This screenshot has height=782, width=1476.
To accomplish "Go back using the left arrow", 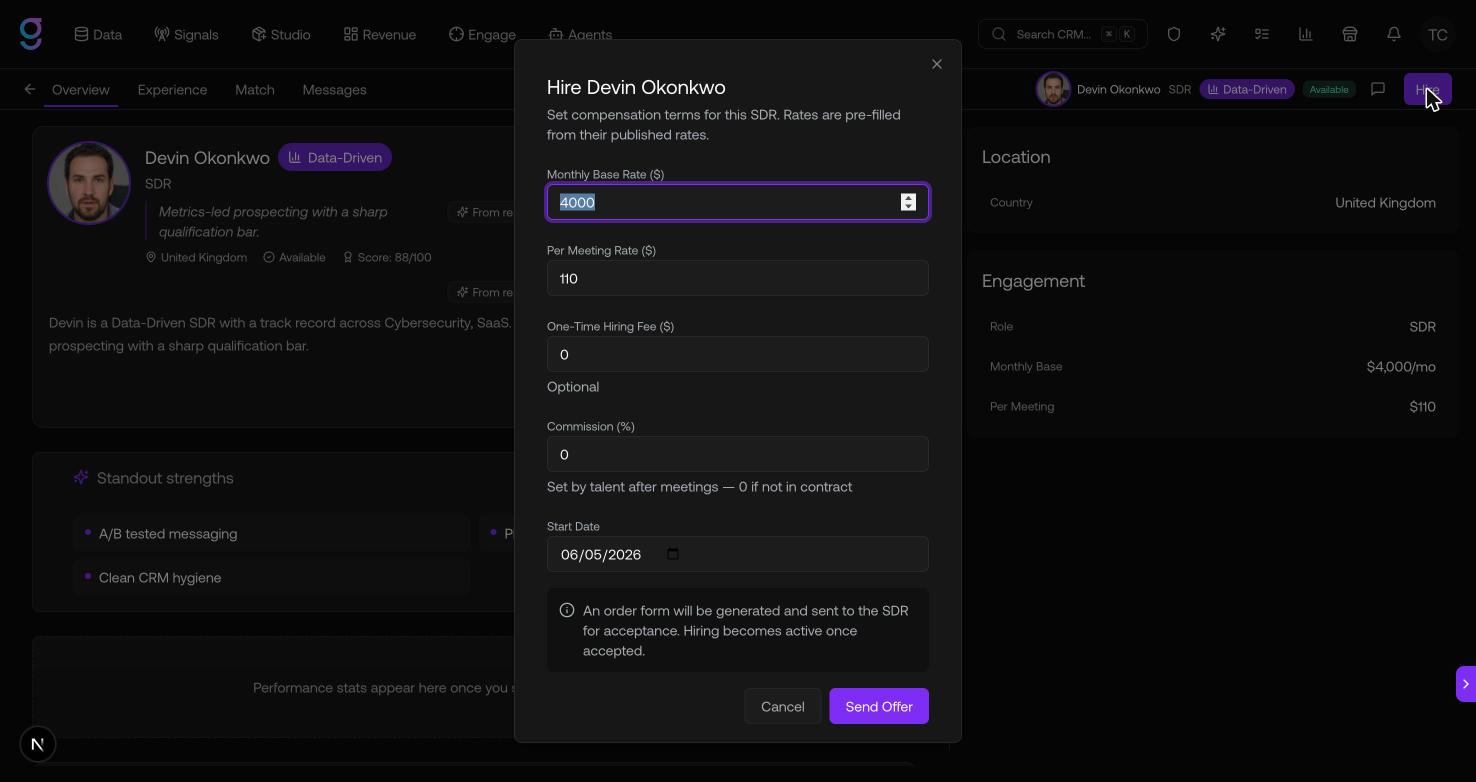I will pos(30,89).
